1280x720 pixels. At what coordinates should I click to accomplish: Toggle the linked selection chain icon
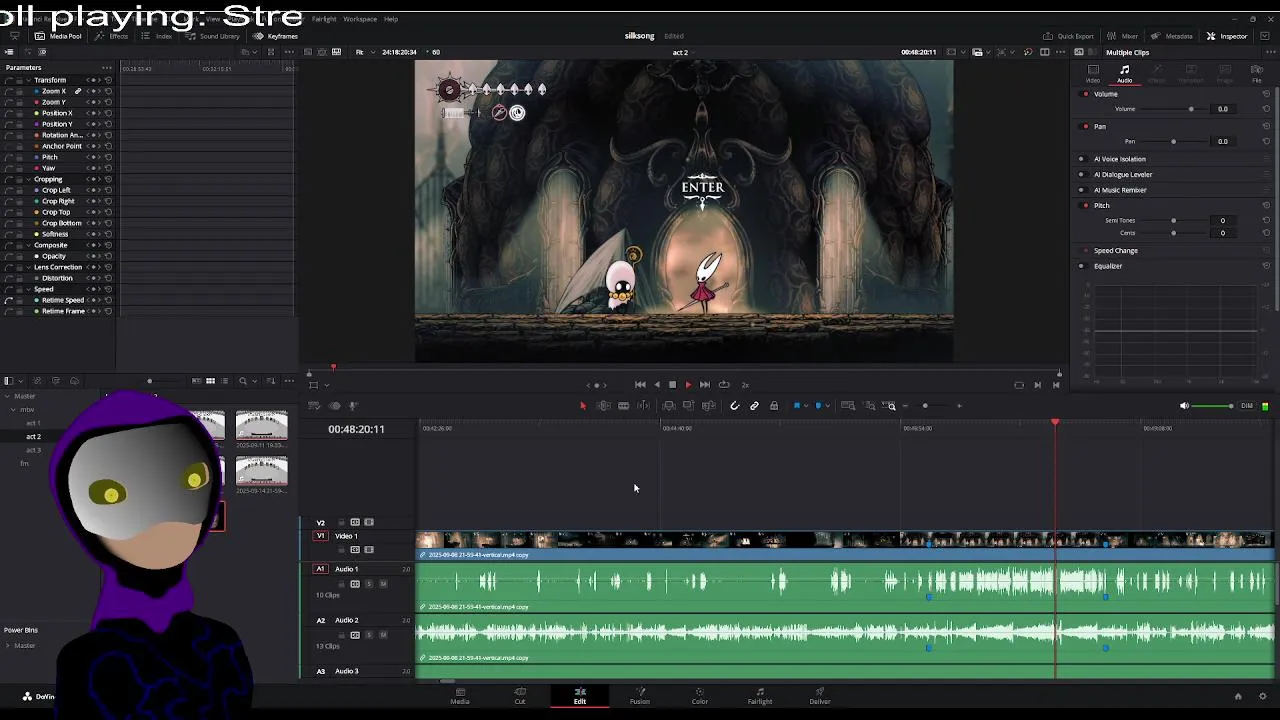coord(755,406)
